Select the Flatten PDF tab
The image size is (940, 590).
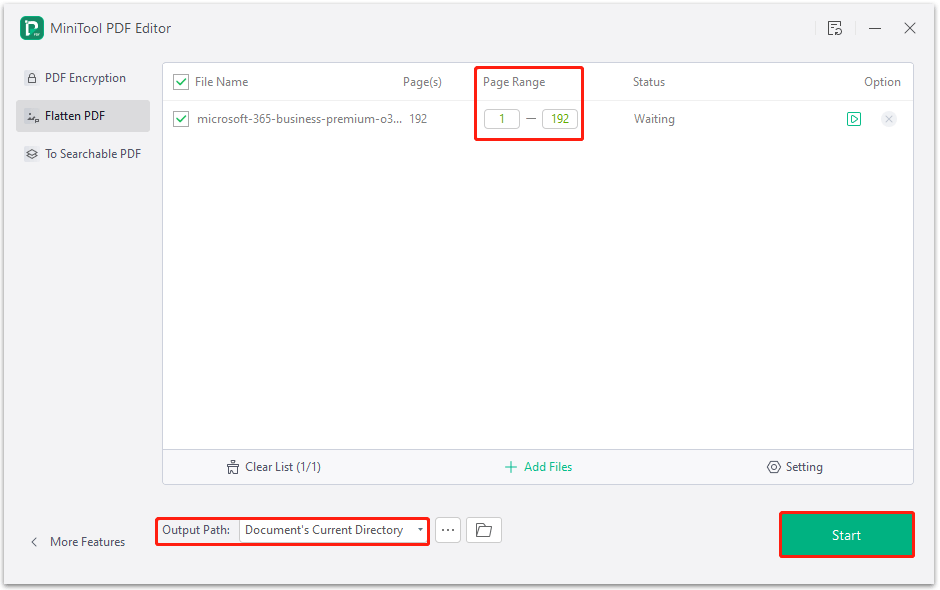tap(83, 116)
